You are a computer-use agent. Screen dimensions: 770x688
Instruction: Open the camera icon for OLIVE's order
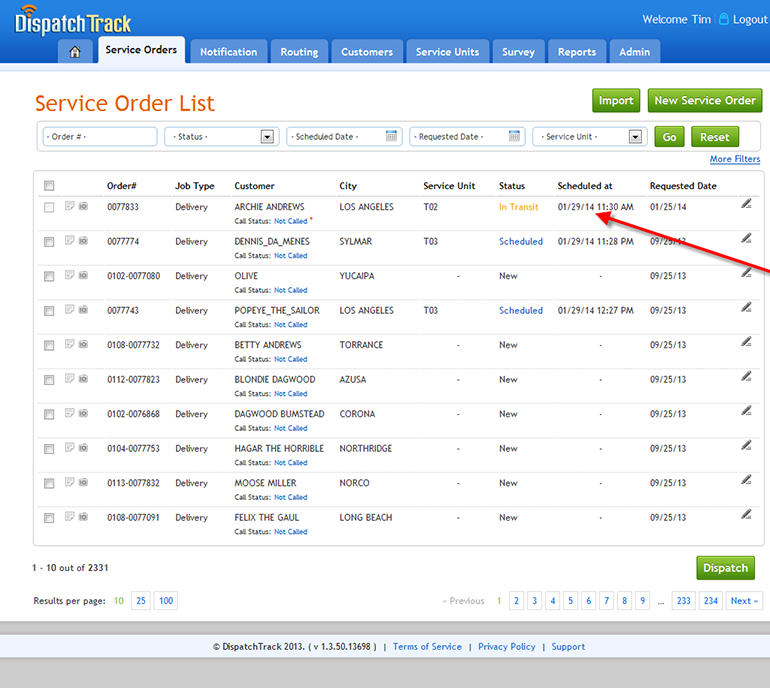point(83,276)
